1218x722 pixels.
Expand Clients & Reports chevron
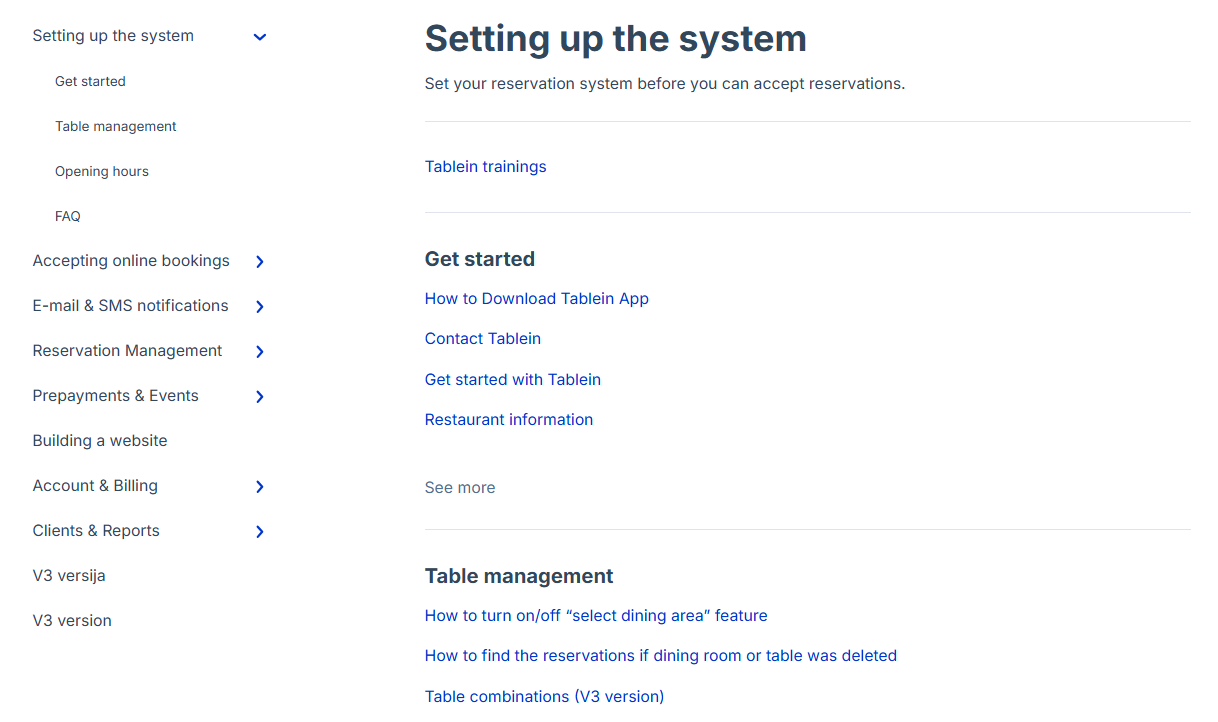pos(260,532)
